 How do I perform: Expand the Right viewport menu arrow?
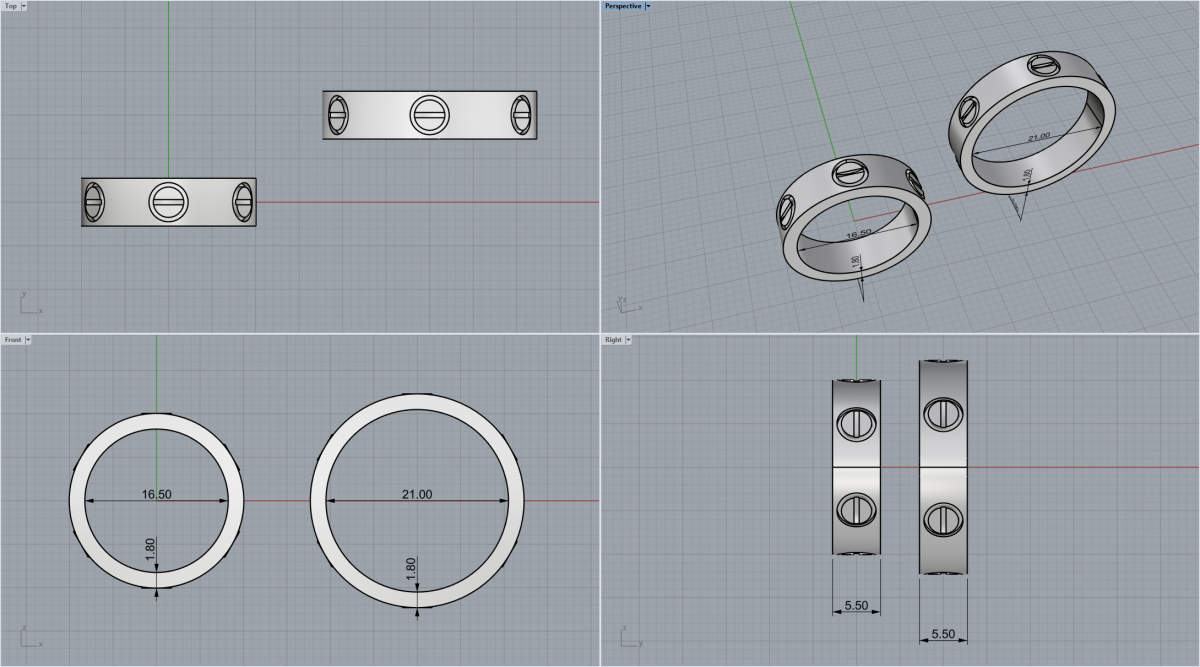628,340
